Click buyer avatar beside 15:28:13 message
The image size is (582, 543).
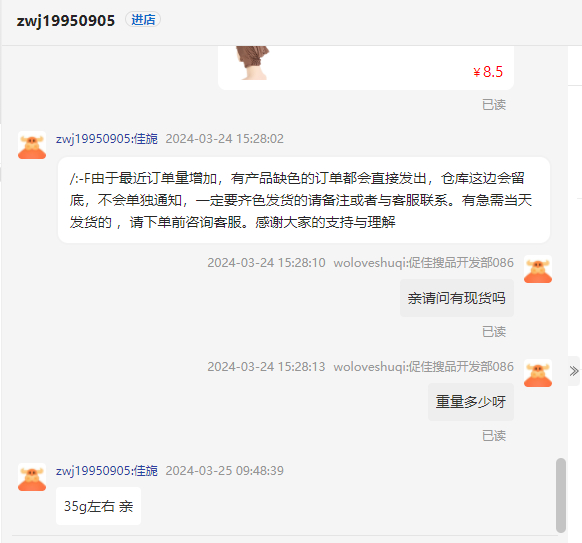pos(538,373)
